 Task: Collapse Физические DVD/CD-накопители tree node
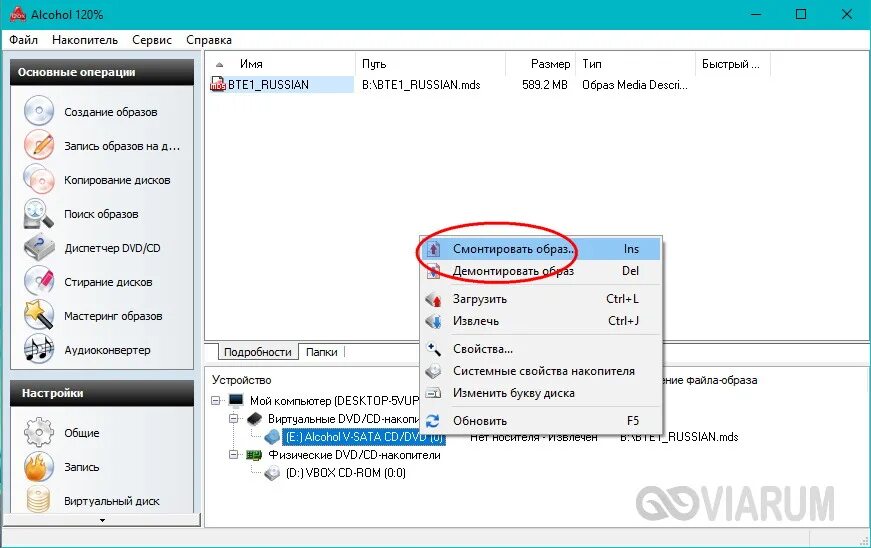(x=234, y=455)
